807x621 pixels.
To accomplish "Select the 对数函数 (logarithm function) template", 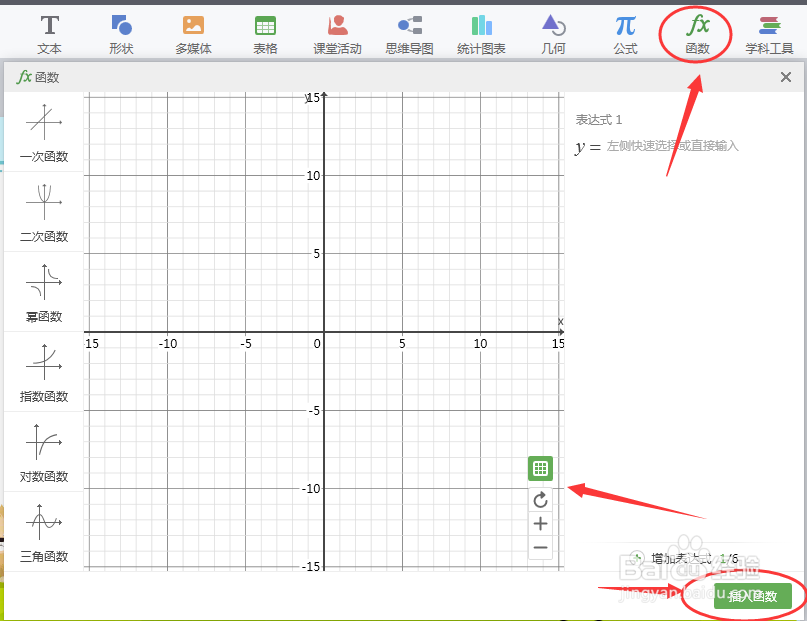I will click(43, 451).
